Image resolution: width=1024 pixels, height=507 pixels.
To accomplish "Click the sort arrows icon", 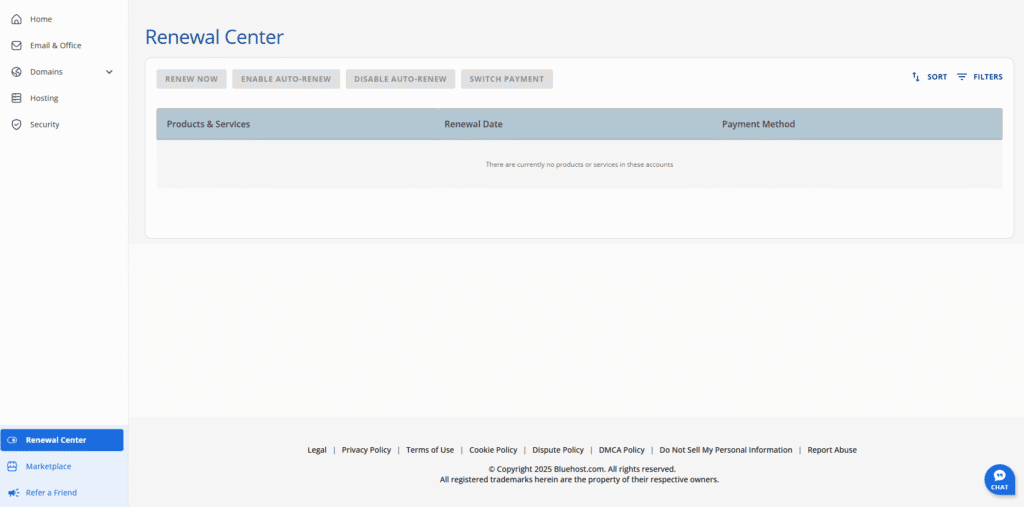I will pyautogui.click(x=916, y=77).
